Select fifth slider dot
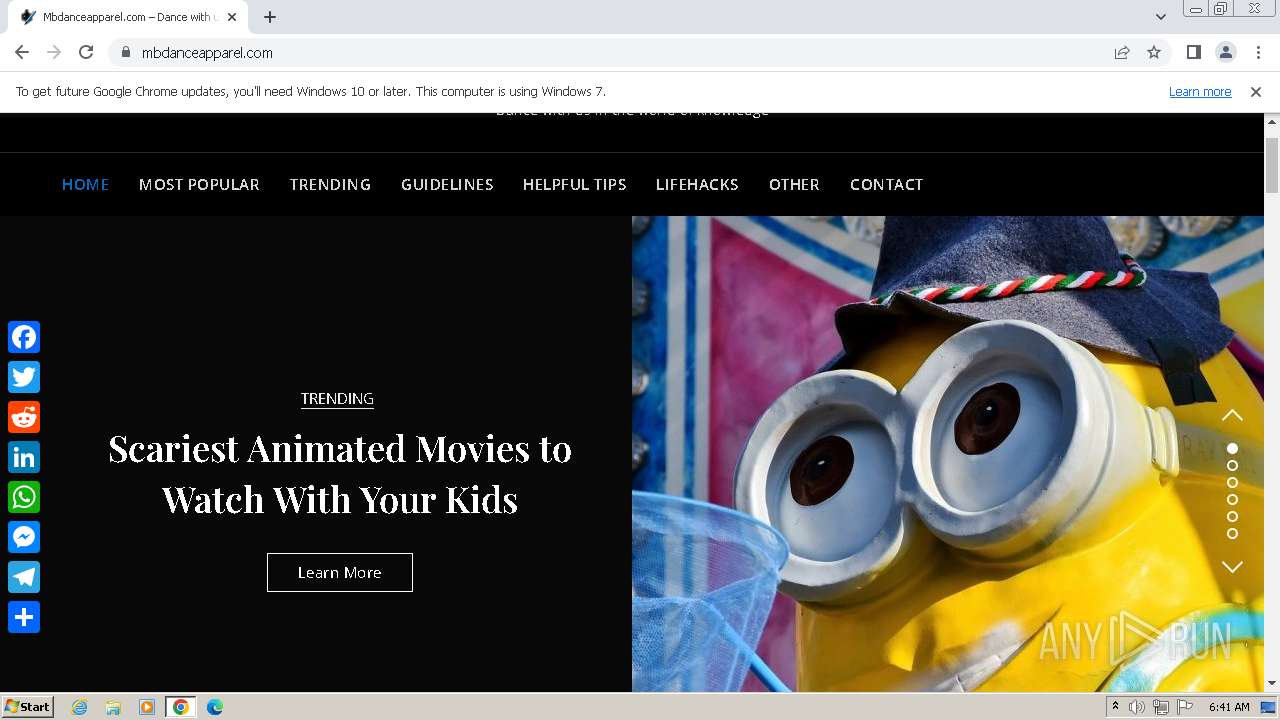Image resolution: width=1280 pixels, height=720 pixels. 1232,517
